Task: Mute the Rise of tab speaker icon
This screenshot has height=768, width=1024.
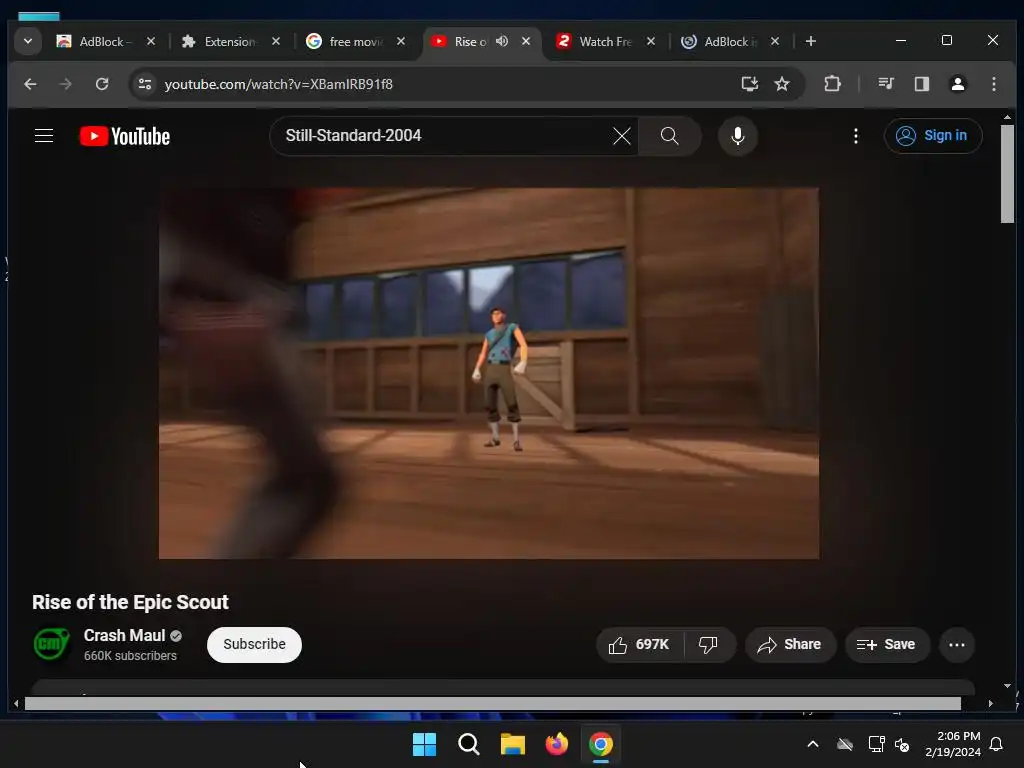Action: click(502, 41)
